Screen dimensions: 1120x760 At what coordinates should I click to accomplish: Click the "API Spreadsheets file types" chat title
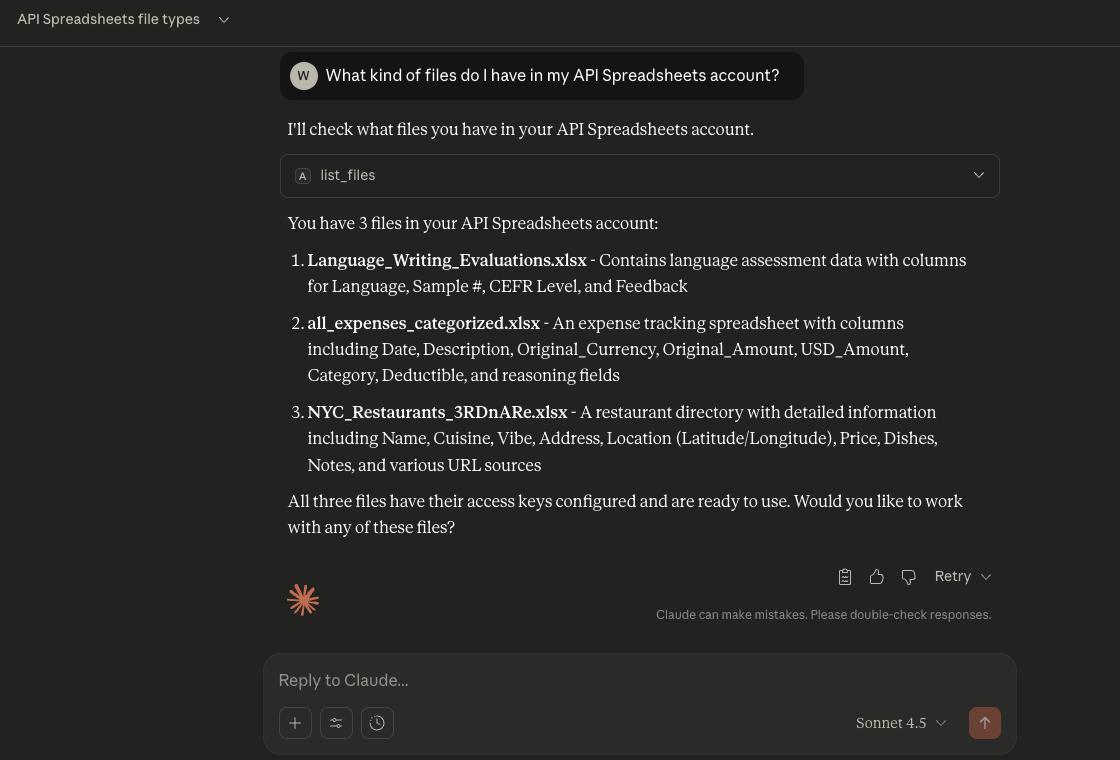click(108, 20)
